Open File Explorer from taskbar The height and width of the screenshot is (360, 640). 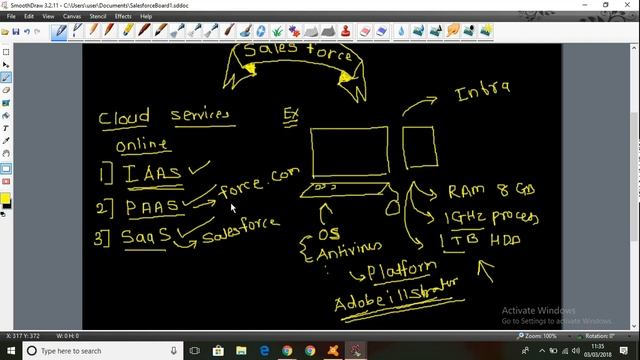click(241, 351)
